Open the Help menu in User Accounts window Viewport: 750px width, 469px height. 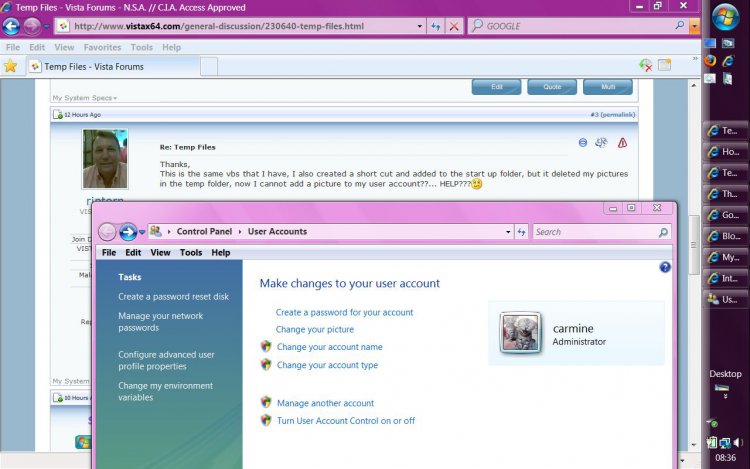click(x=221, y=252)
